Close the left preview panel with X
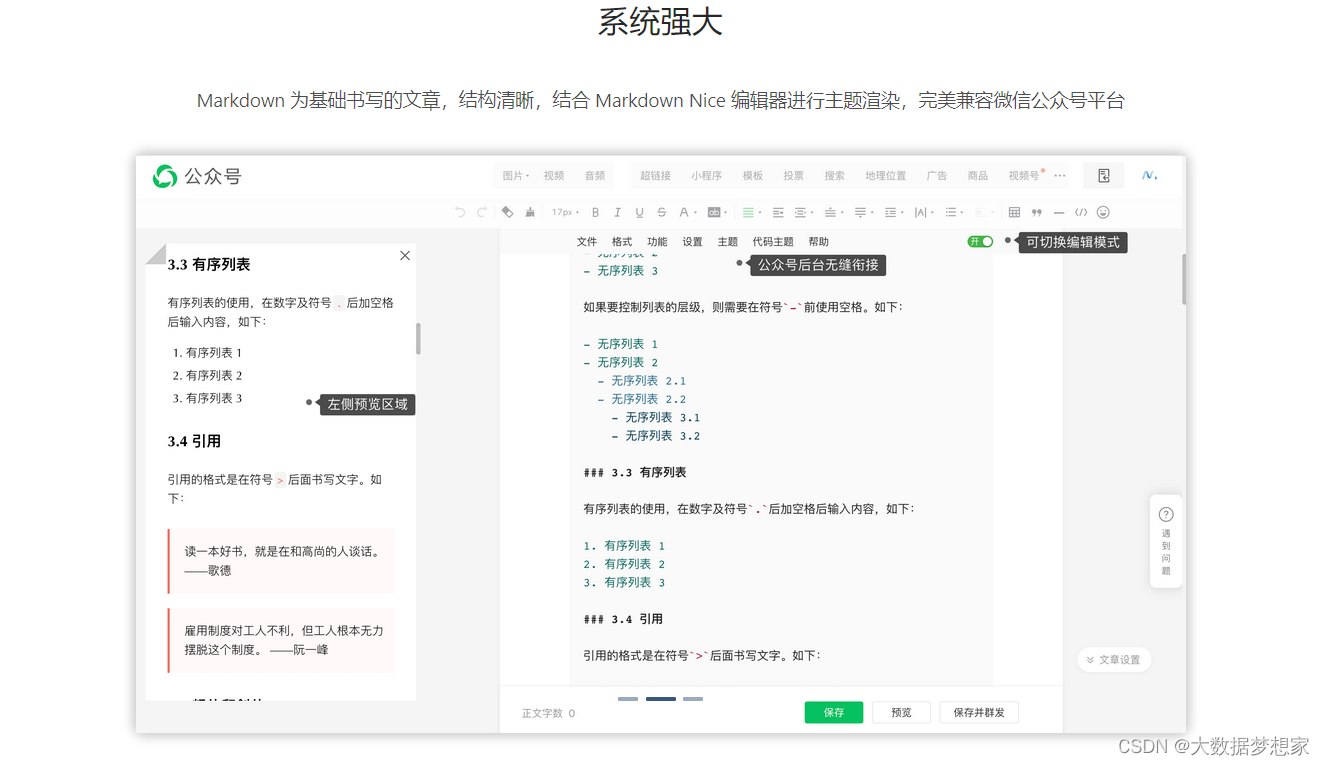The height and width of the screenshot is (765, 1324). 405,256
